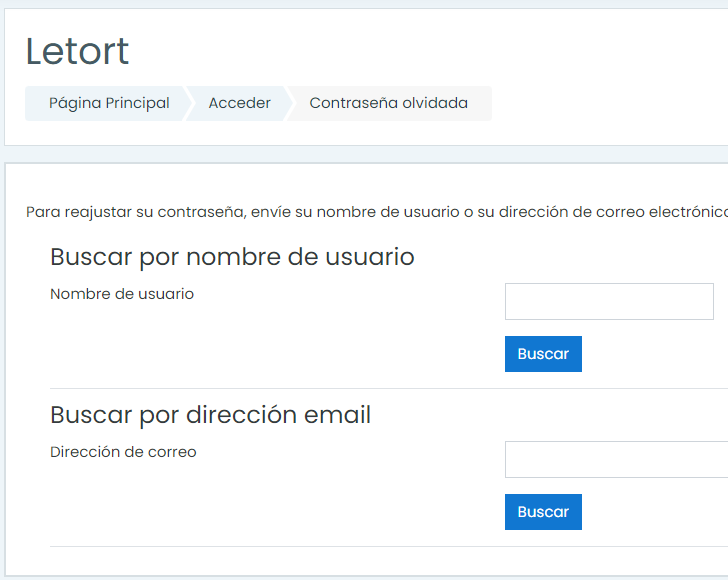This screenshot has width=728, height=580.
Task: Click the Buscar por nombre de usuario heading
Action: coord(232,257)
